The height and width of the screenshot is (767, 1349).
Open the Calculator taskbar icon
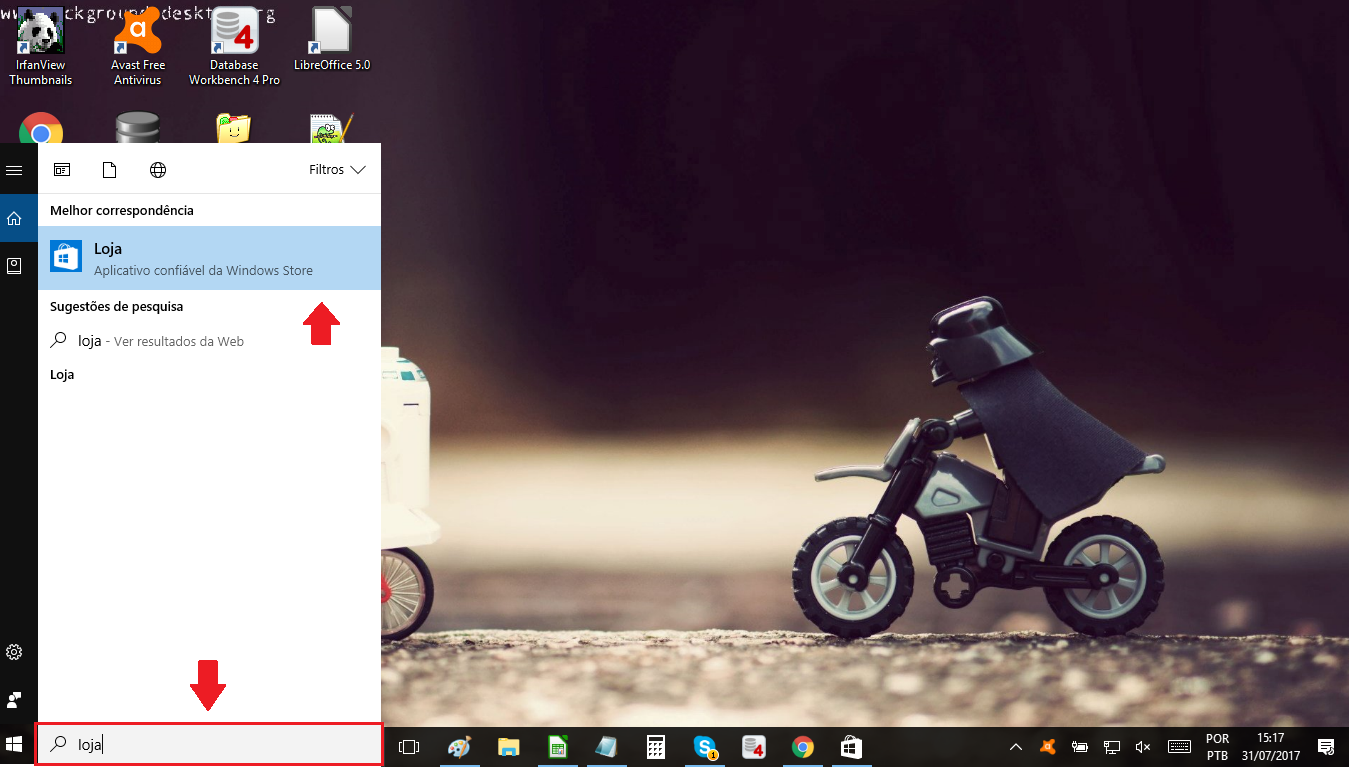coord(656,747)
